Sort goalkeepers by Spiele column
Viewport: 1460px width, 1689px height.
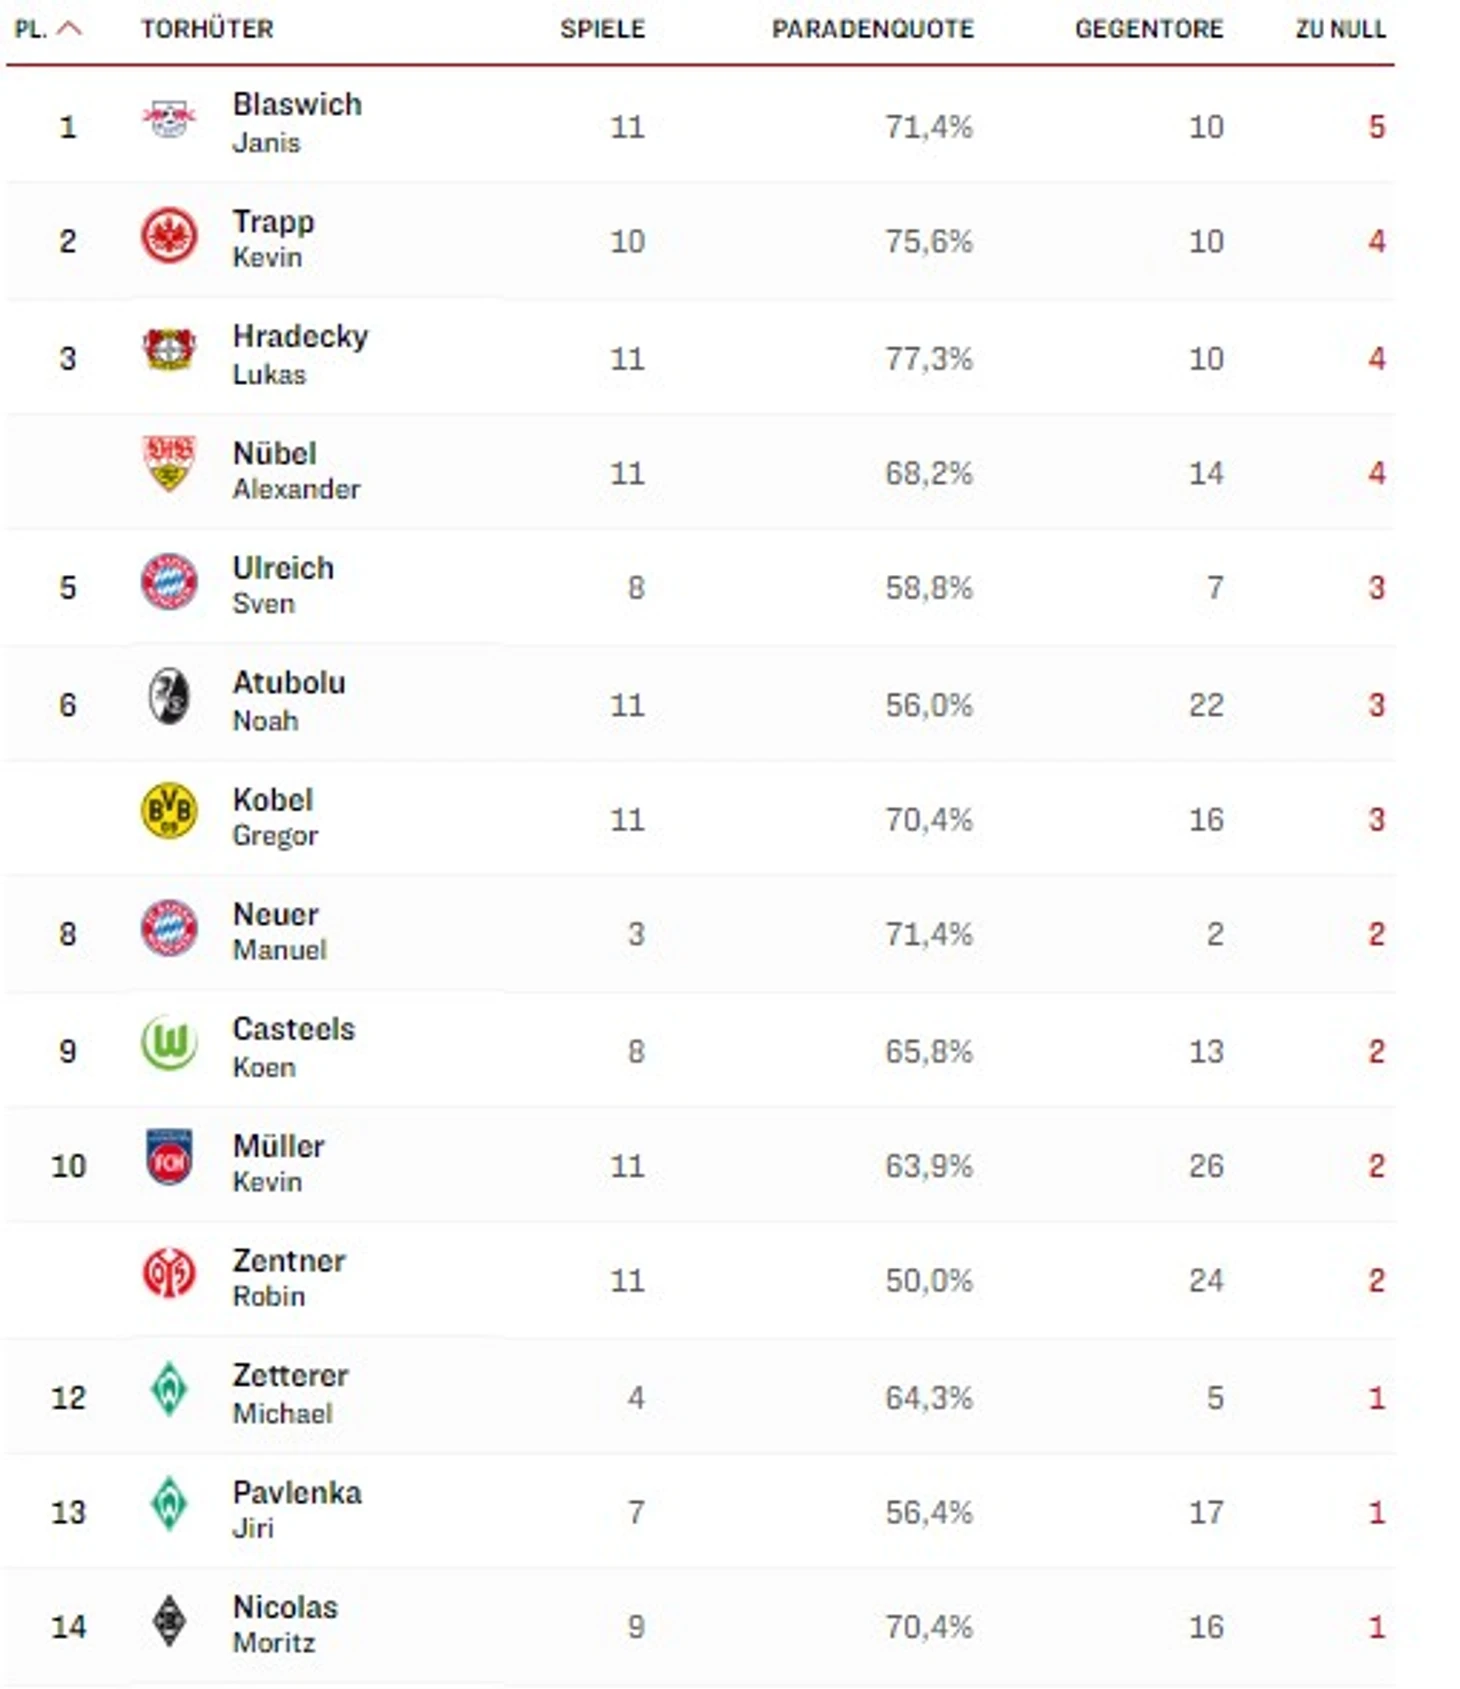tap(602, 29)
